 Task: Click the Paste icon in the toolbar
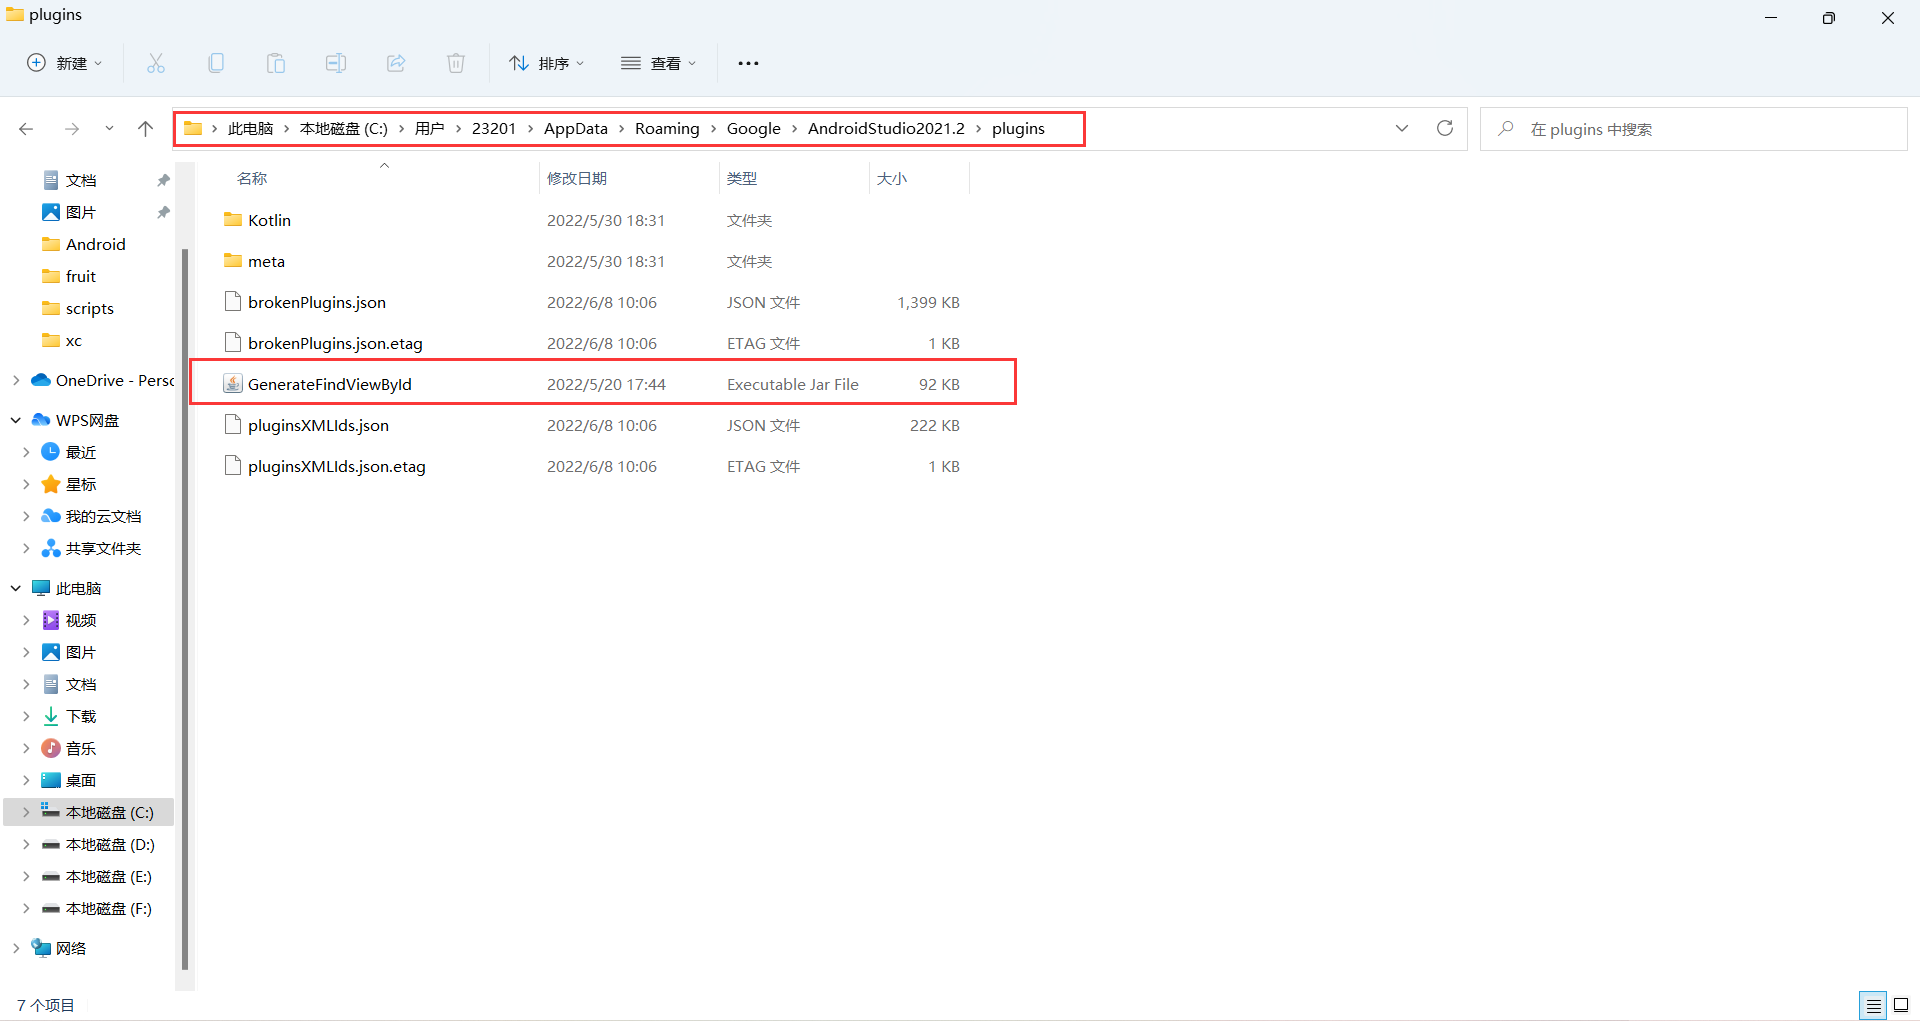[276, 63]
